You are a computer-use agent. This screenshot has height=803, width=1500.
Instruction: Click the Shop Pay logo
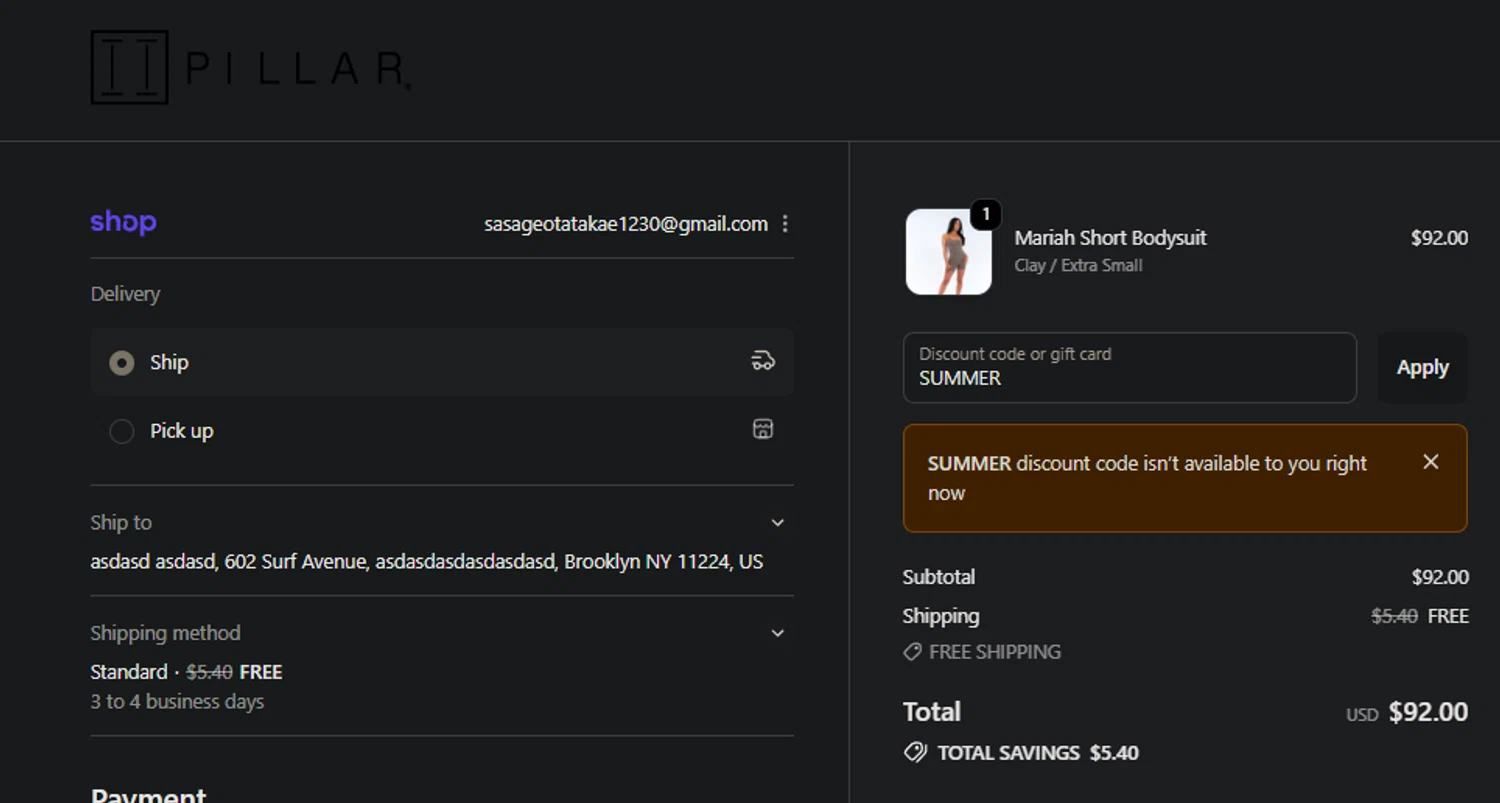point(123,222)
